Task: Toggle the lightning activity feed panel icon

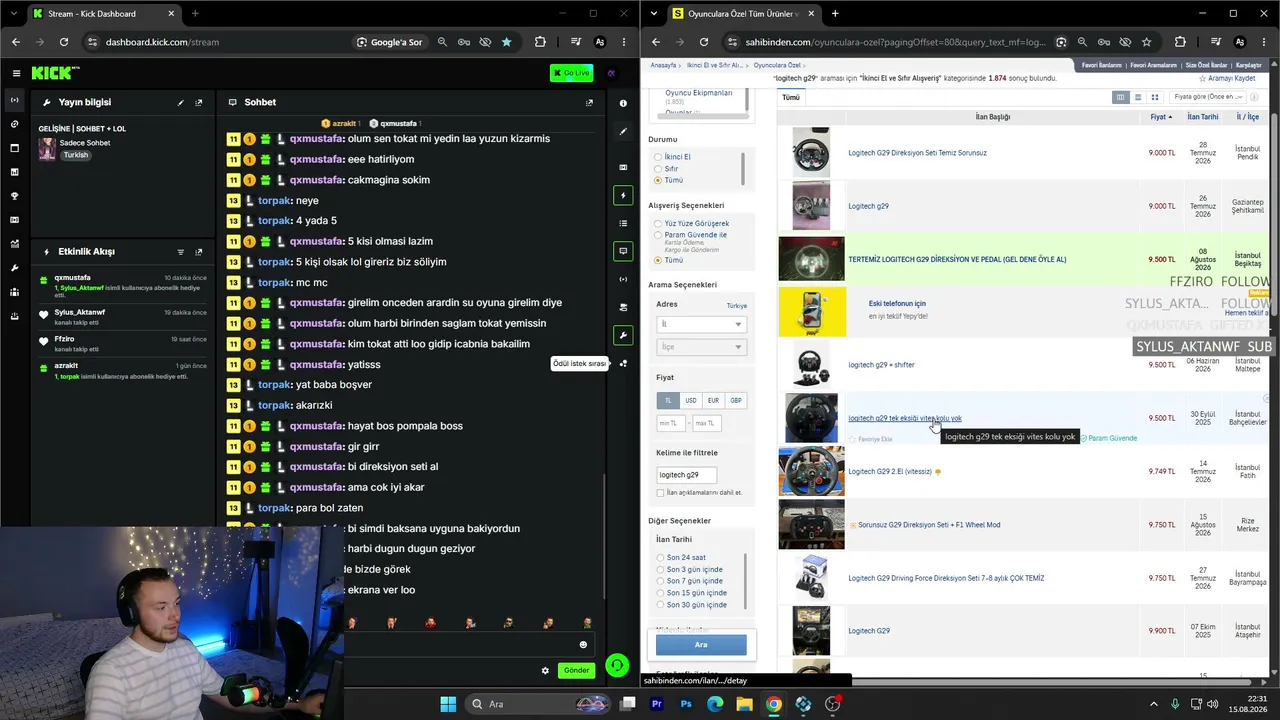Action: click(623, 195)
